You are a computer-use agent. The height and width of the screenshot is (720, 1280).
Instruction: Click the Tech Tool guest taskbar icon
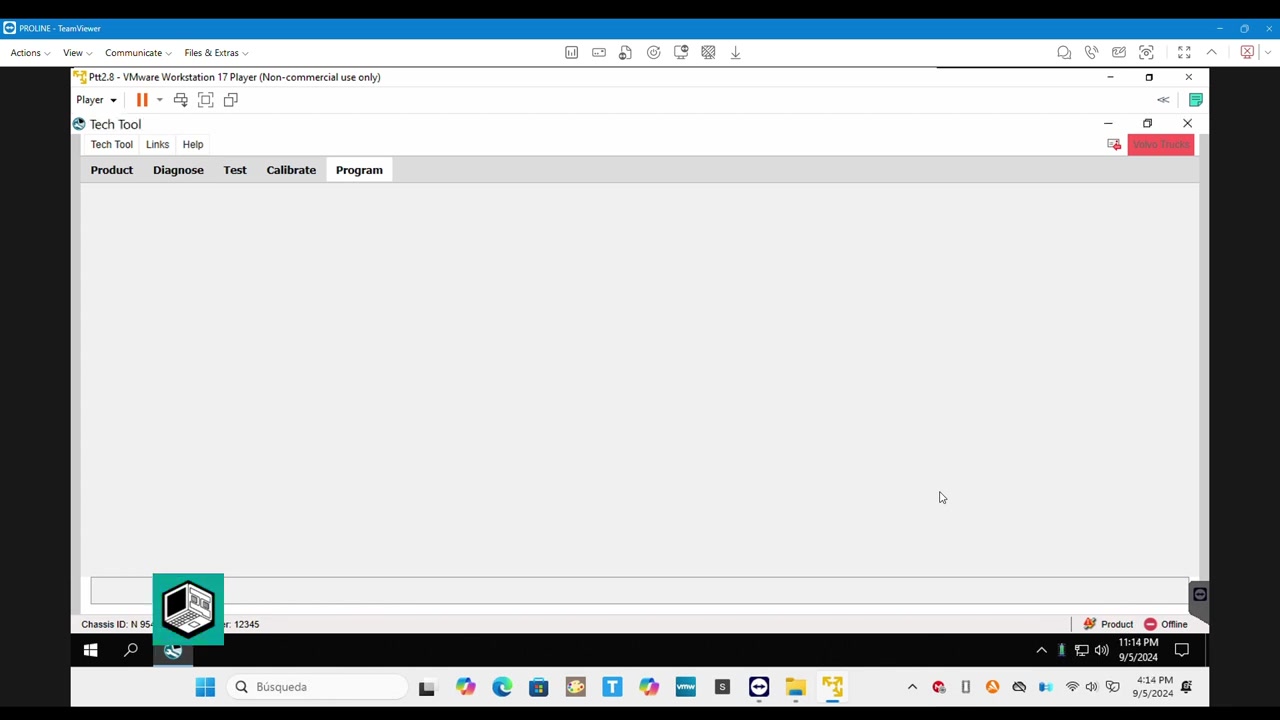[x=173, y=651]
